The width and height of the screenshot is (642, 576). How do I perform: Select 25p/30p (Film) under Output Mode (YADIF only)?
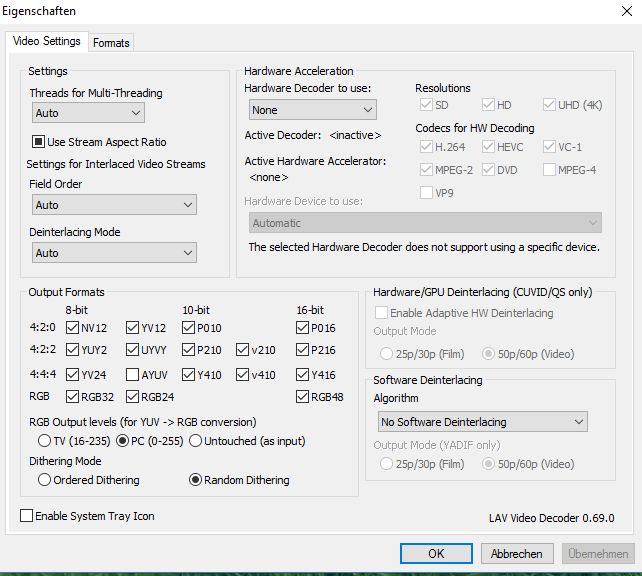pyautogui.click(x=386, y=463)
